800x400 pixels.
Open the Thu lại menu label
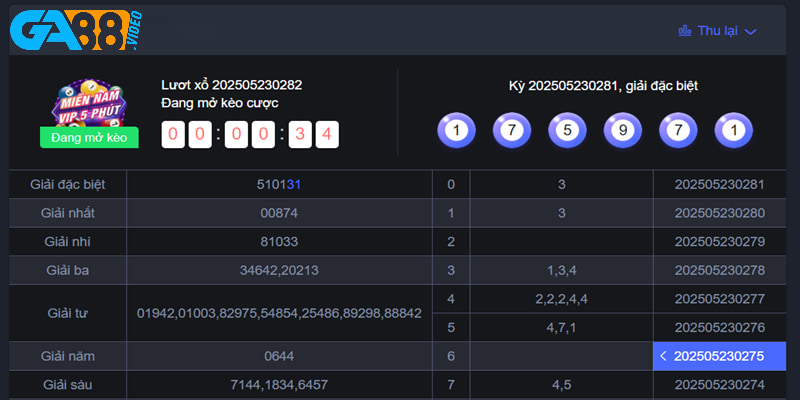pos(717,31)
